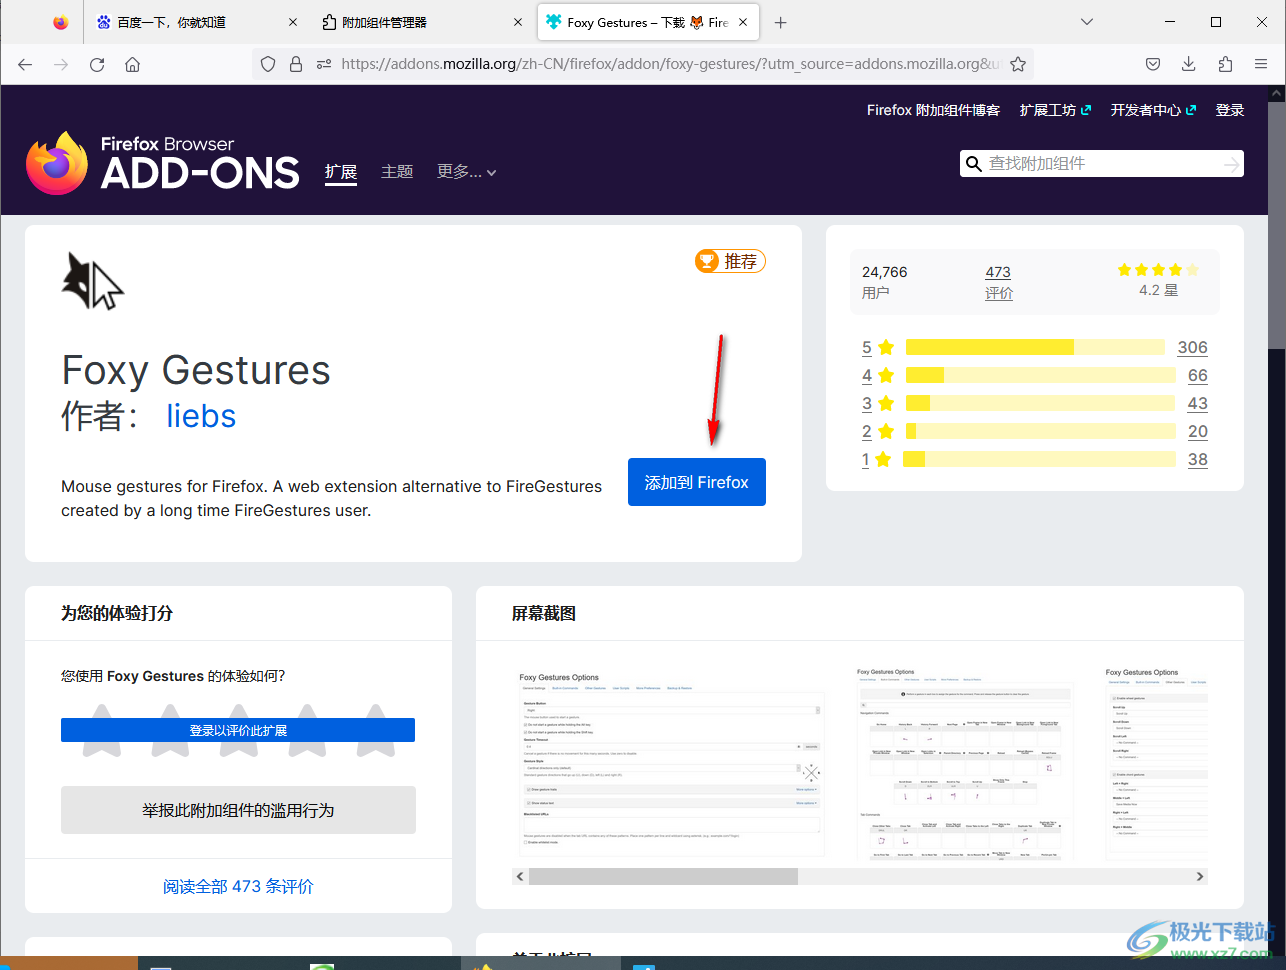
Task: Click the 登录 link
Action: 1230,110
